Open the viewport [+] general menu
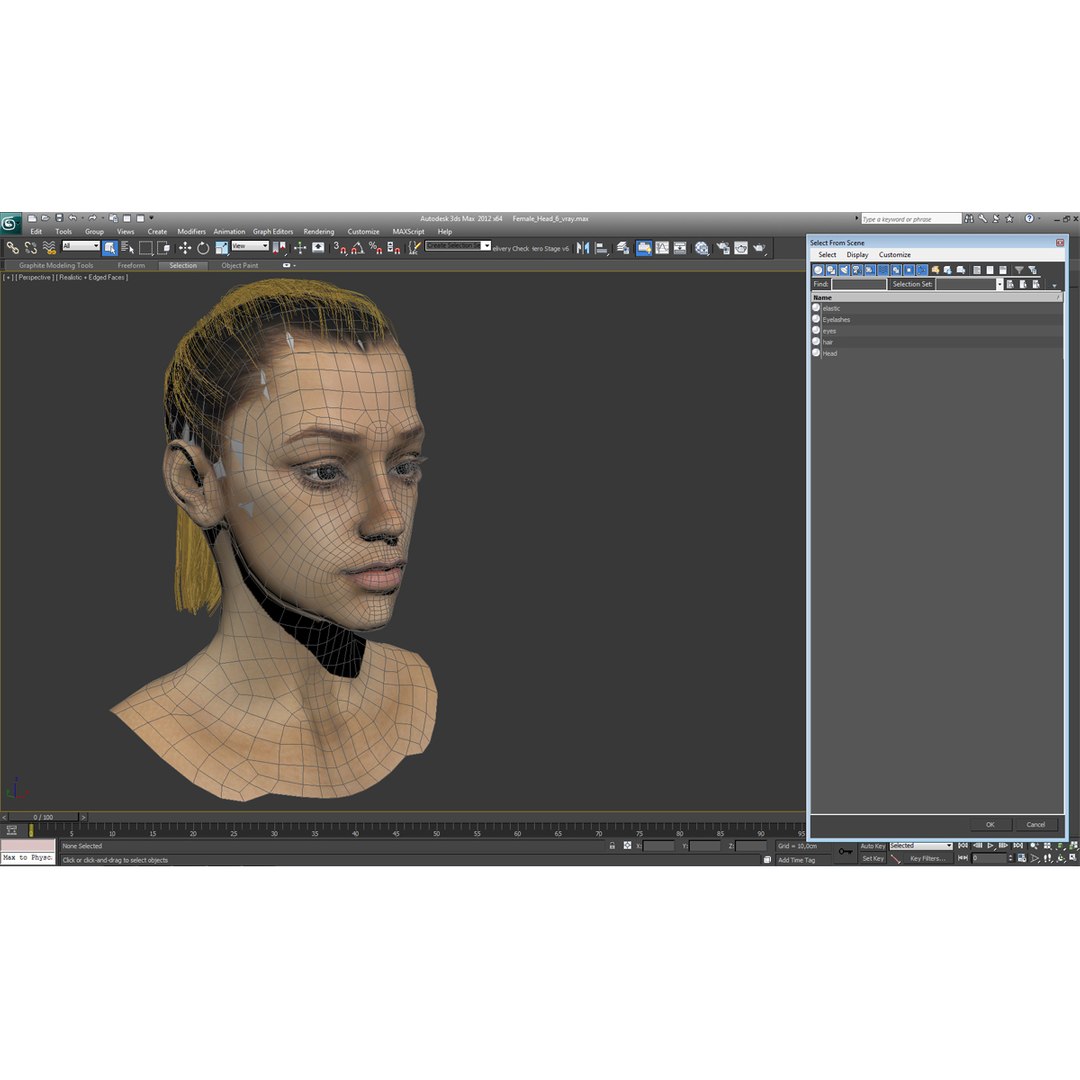Image resolution: width=1080 pixels, height=1080 pixels. pos(8,277)
